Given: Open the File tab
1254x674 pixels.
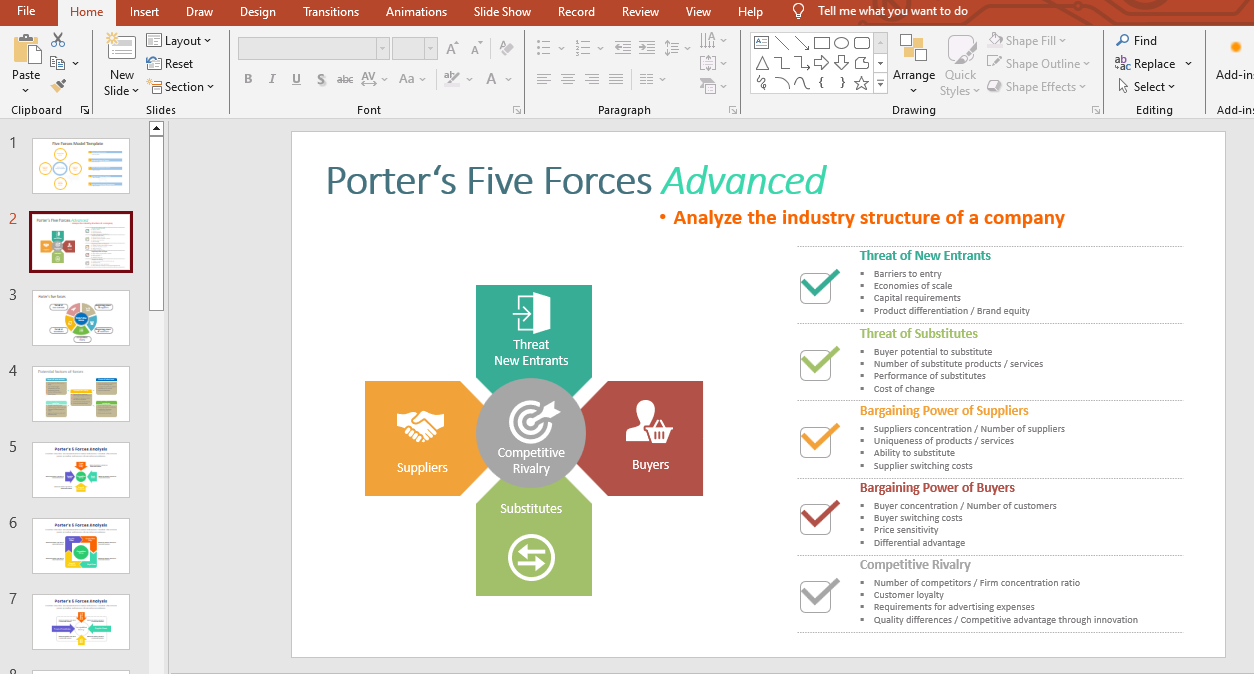Looking at the screenshot, I should pyautogui.click(x=26, y=11).
